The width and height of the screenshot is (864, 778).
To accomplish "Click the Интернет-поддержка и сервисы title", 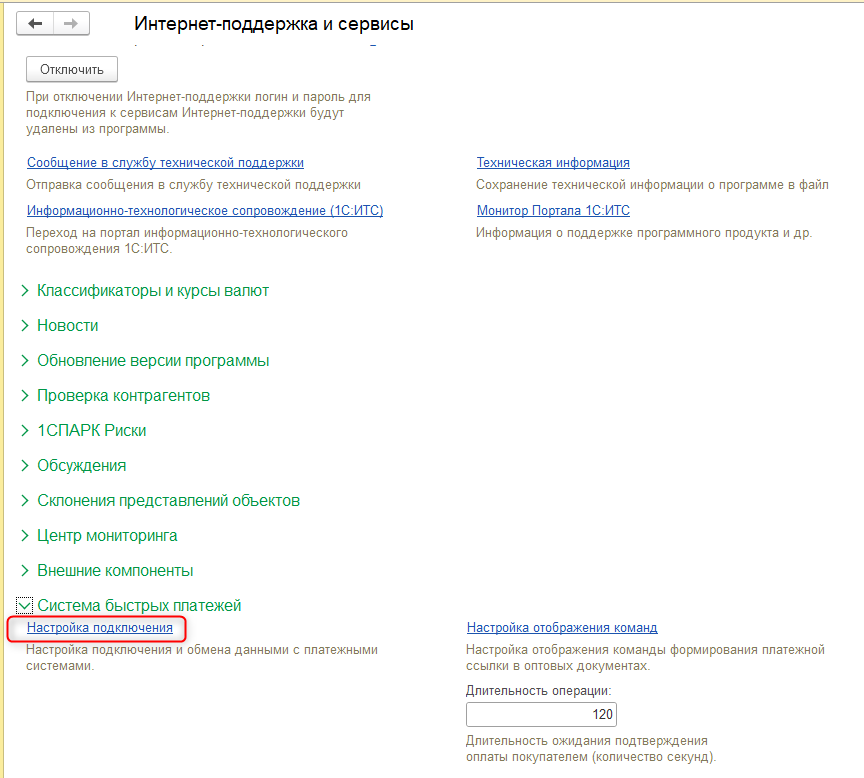I will 274,24.
